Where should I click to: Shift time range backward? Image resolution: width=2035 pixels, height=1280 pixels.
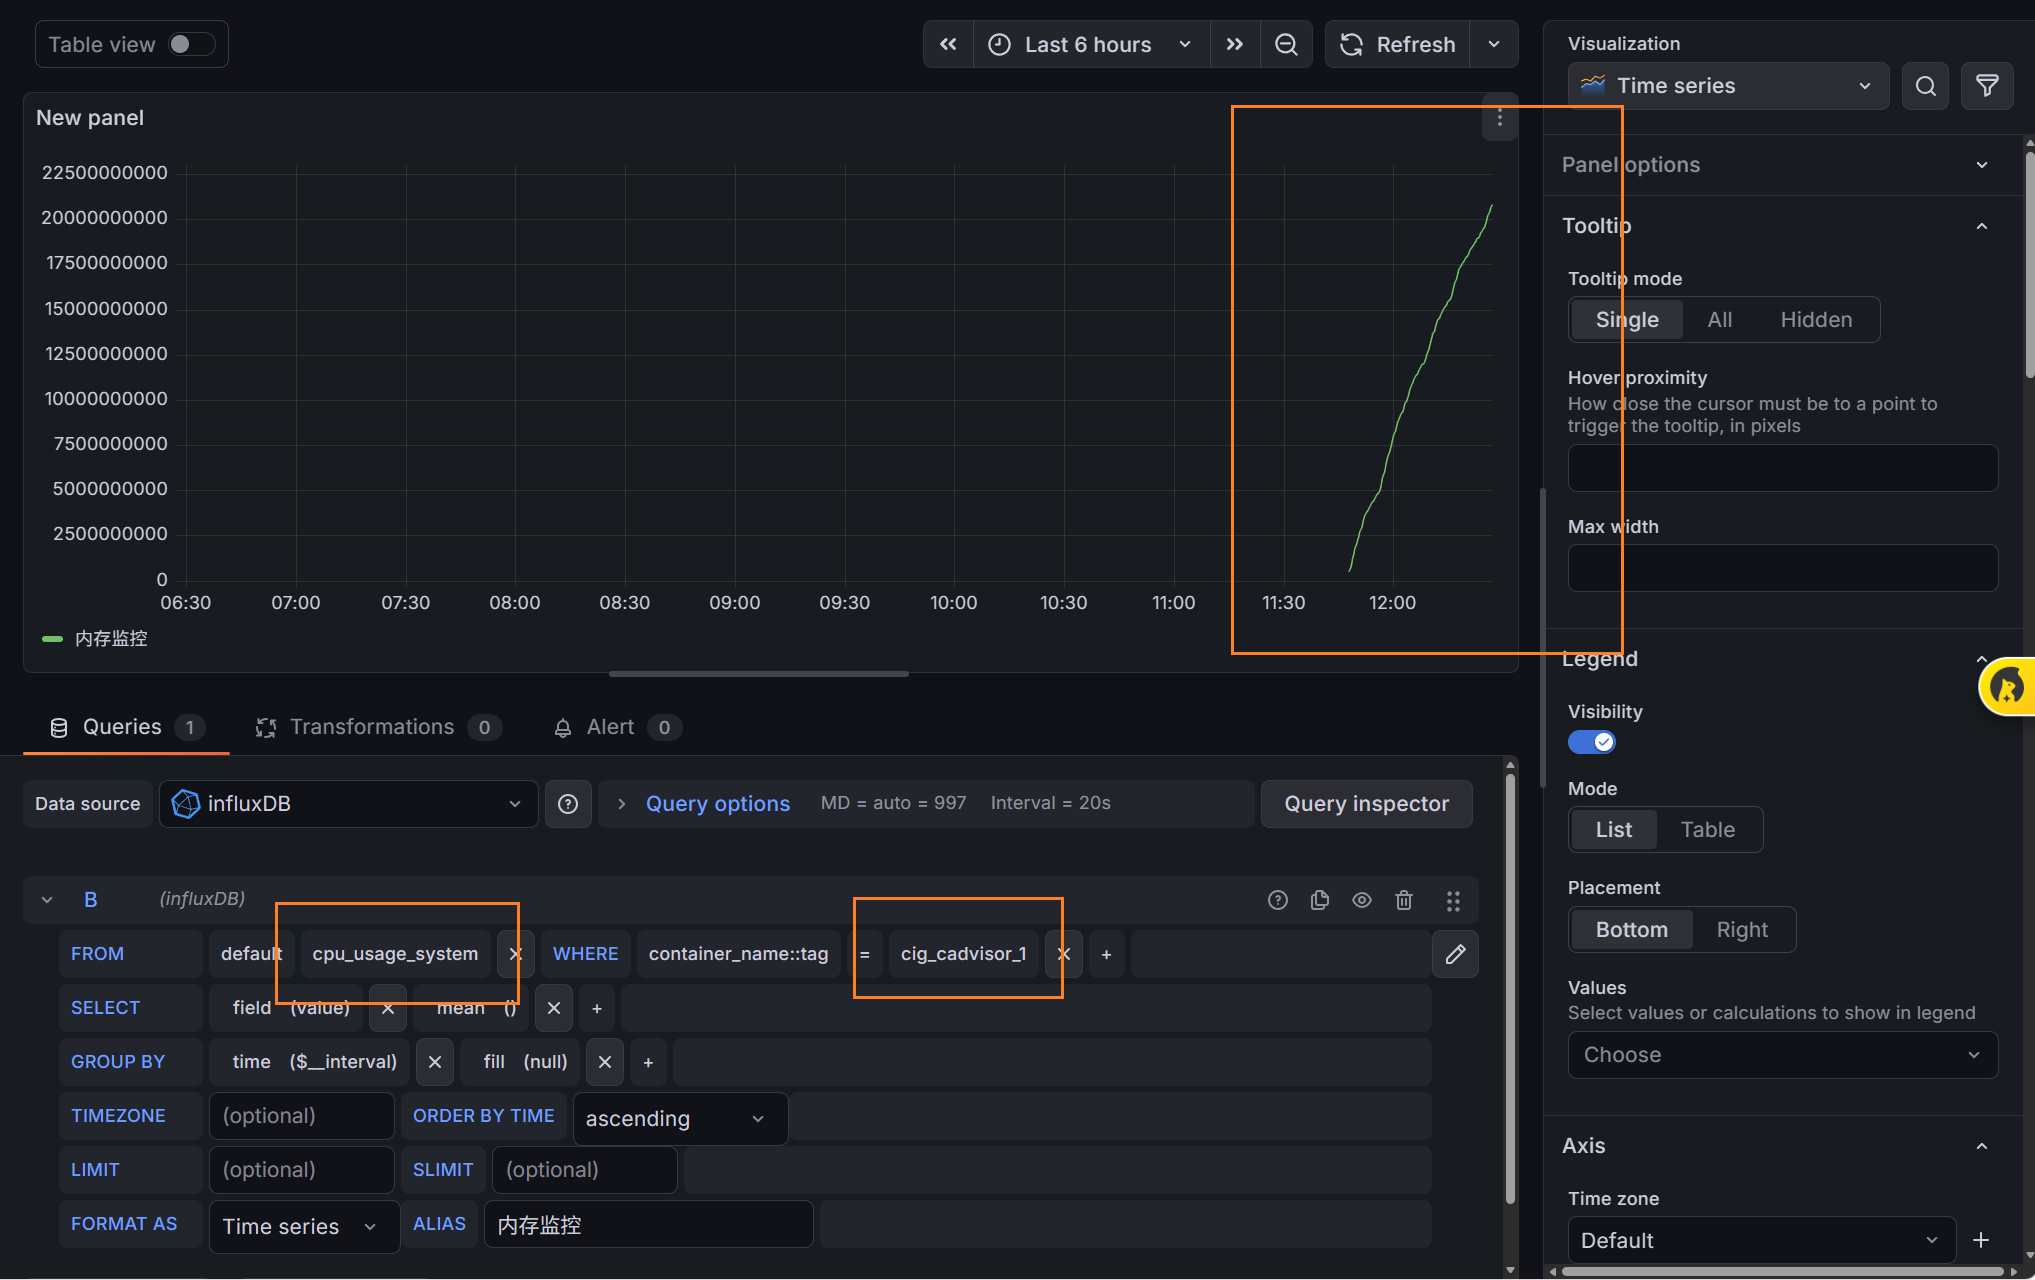[948, 45]
